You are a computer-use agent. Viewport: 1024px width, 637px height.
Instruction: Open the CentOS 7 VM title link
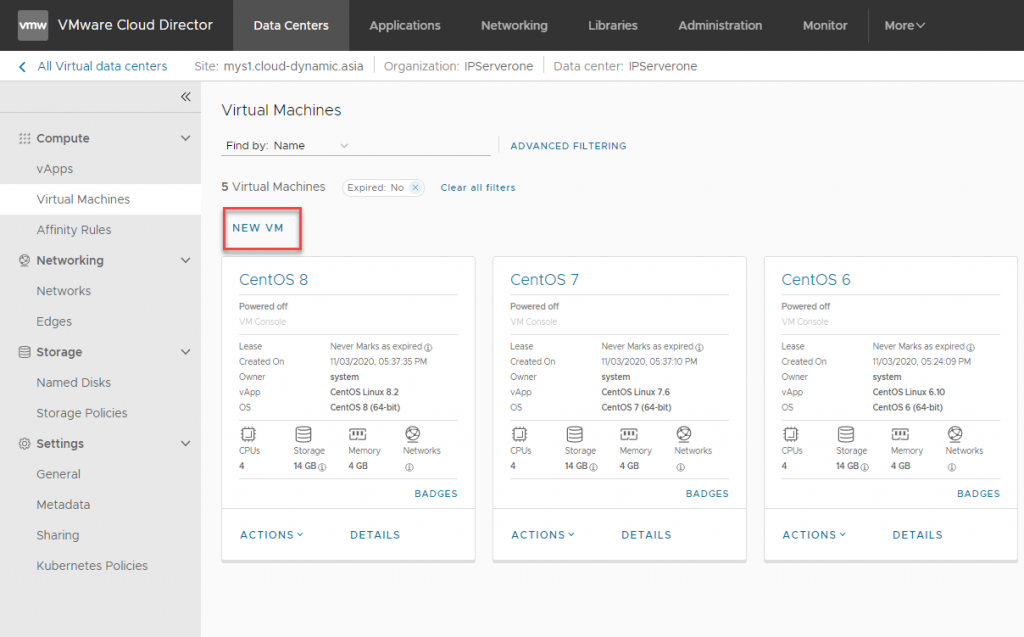[545, 280]
